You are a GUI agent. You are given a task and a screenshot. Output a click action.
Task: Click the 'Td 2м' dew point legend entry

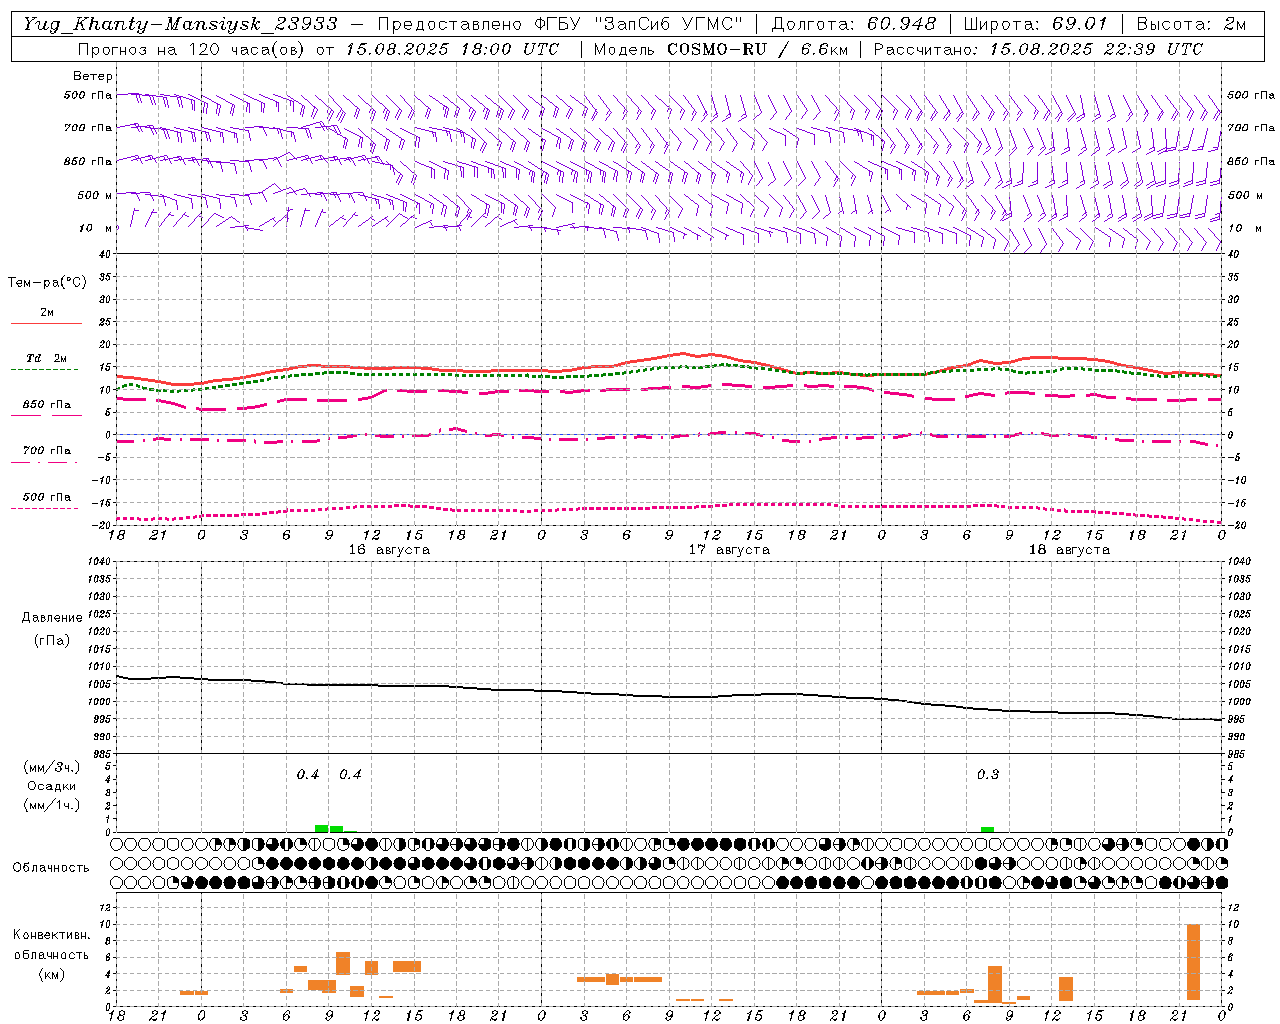pos(46,358)
